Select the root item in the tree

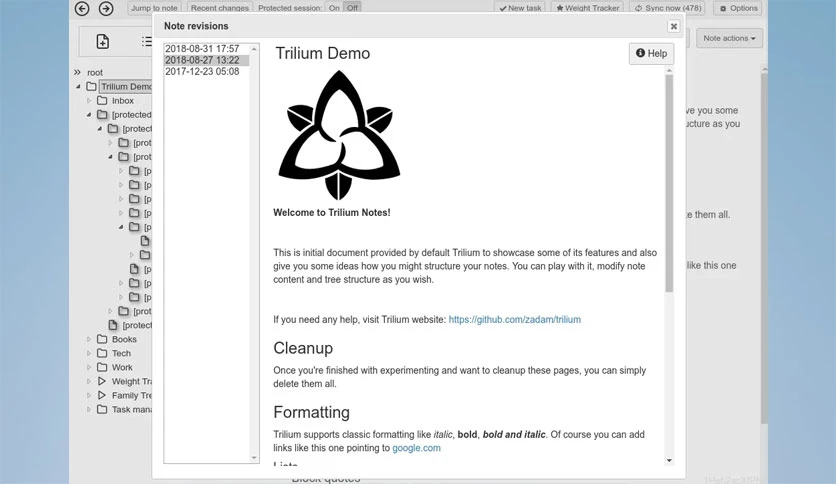coord(95,72)
